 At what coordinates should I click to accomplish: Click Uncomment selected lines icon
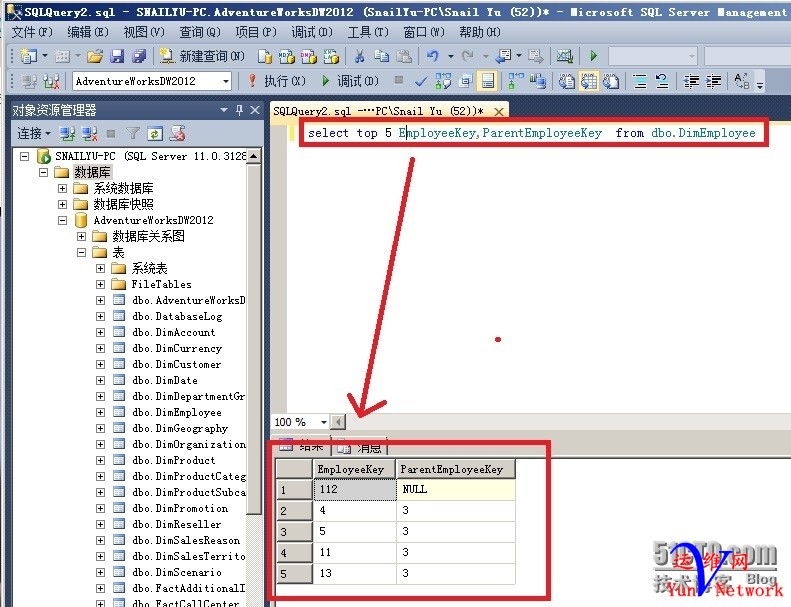[662, 81]
